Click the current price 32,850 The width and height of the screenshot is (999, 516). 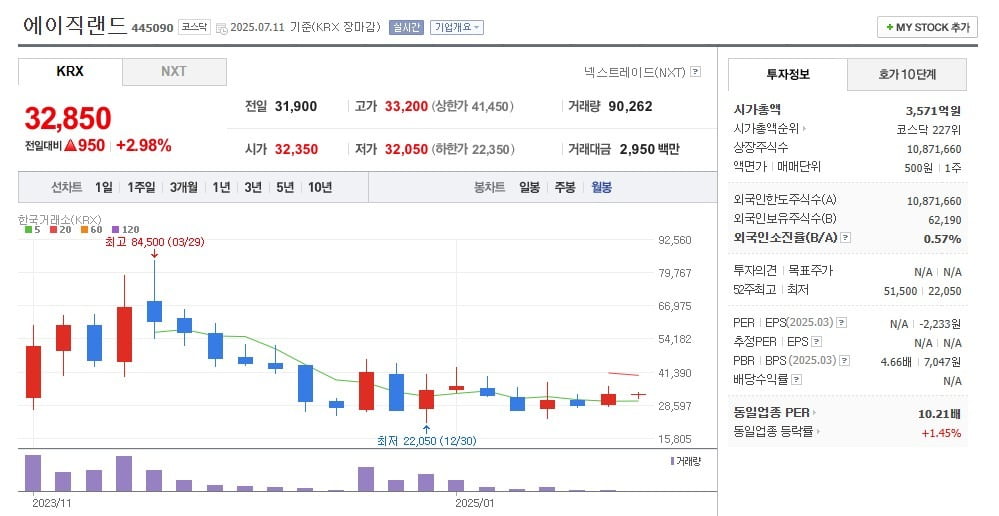pos(68,118)
